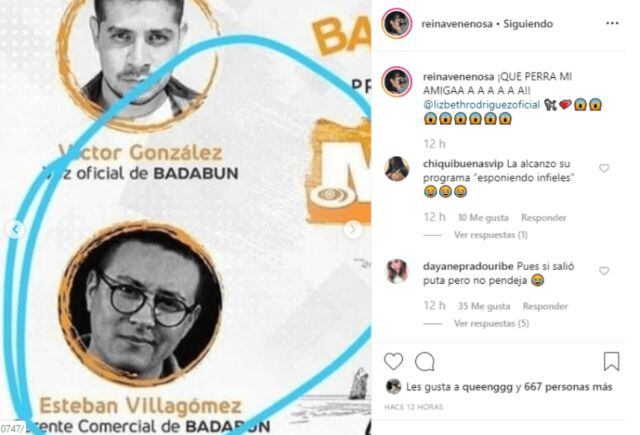The height and width of the screenshot is (435, 640).
Task: Reply to chiquibuenasvip's comment
Action: (544, 218)
